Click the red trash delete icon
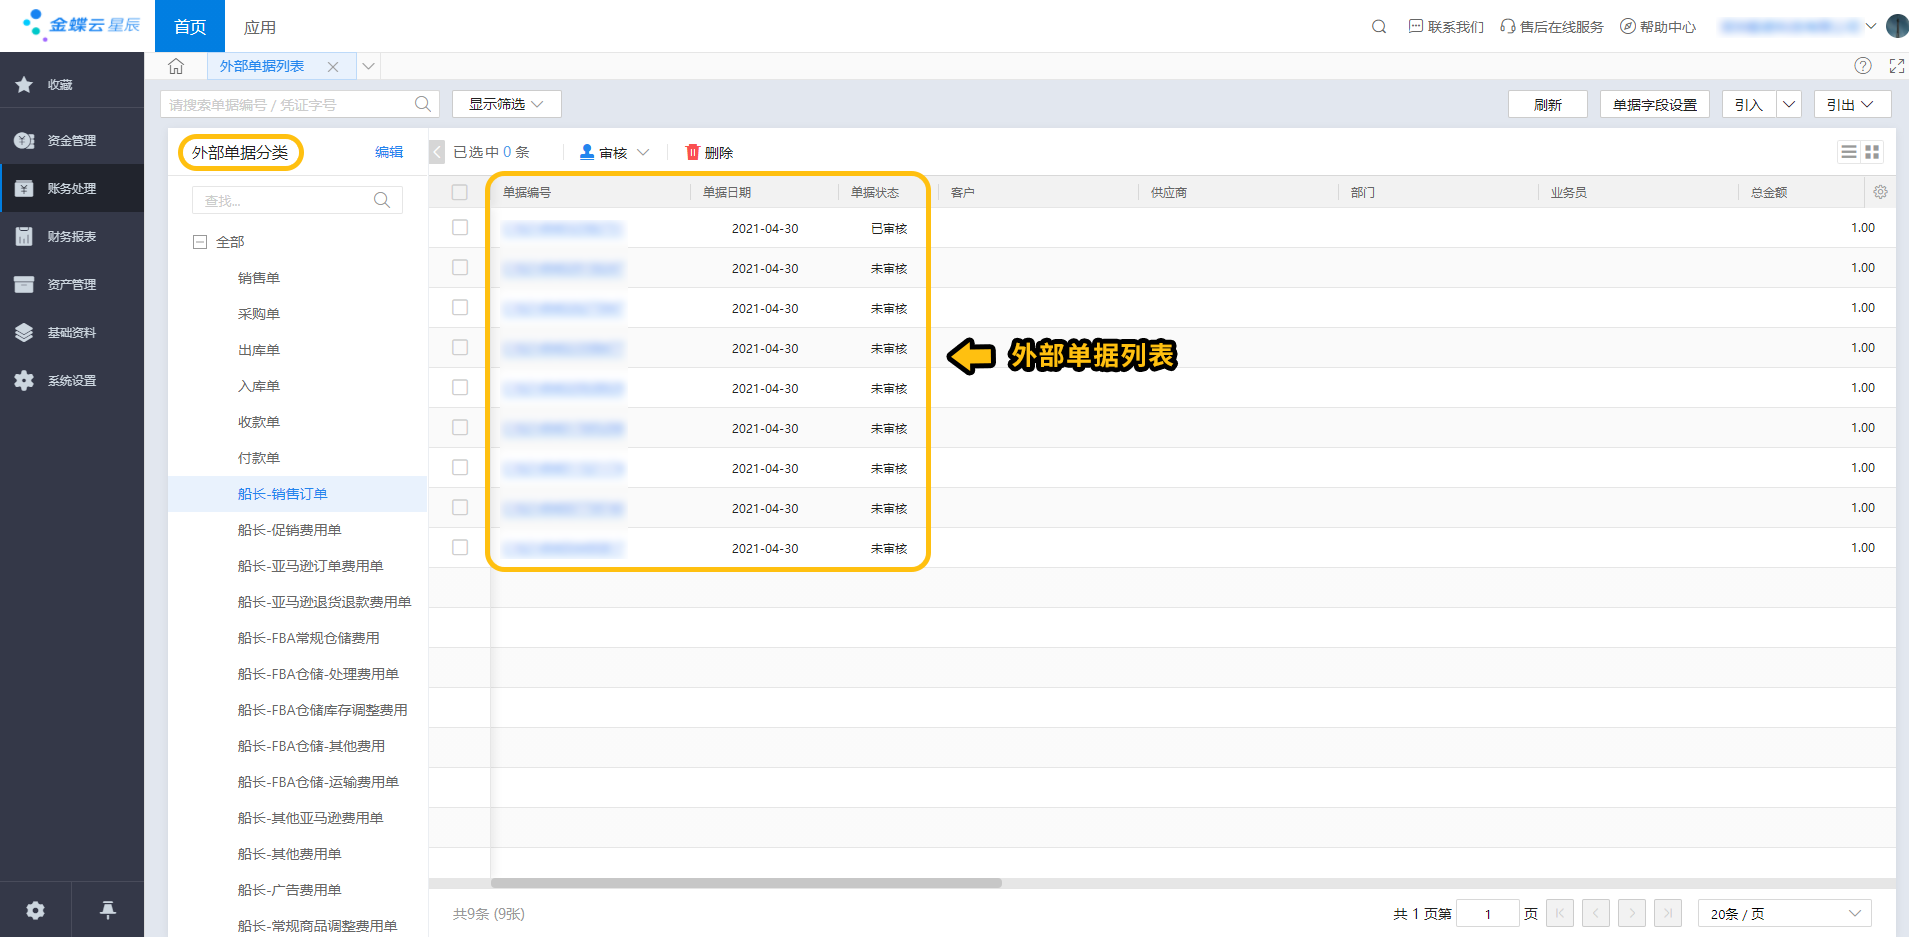Screen dimensions: 1909x937 point(692,152)
